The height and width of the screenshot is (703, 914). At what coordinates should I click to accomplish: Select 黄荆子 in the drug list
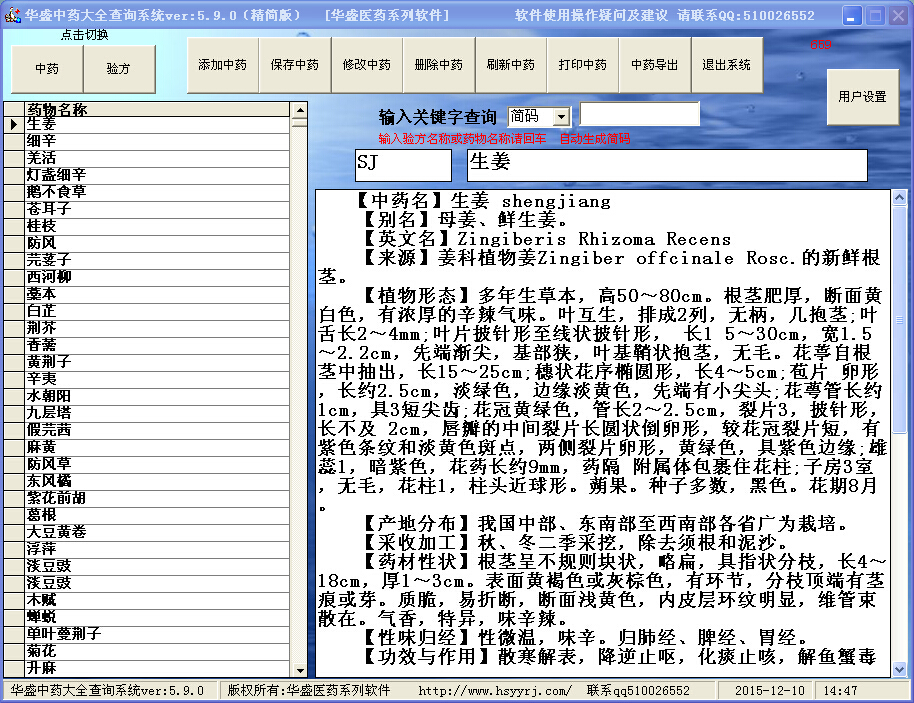[x=157, y=362]
